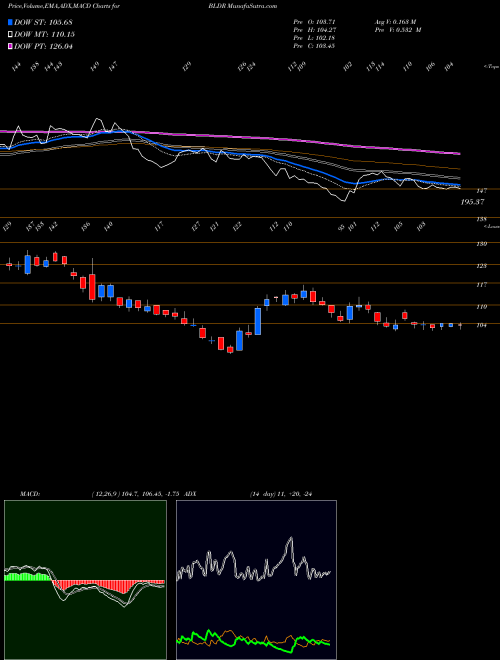500x660 pixels.
Task: Select MACD values '(12,26,9) 104.7, 106.45, -1.75'
Action: pos(136,494)
